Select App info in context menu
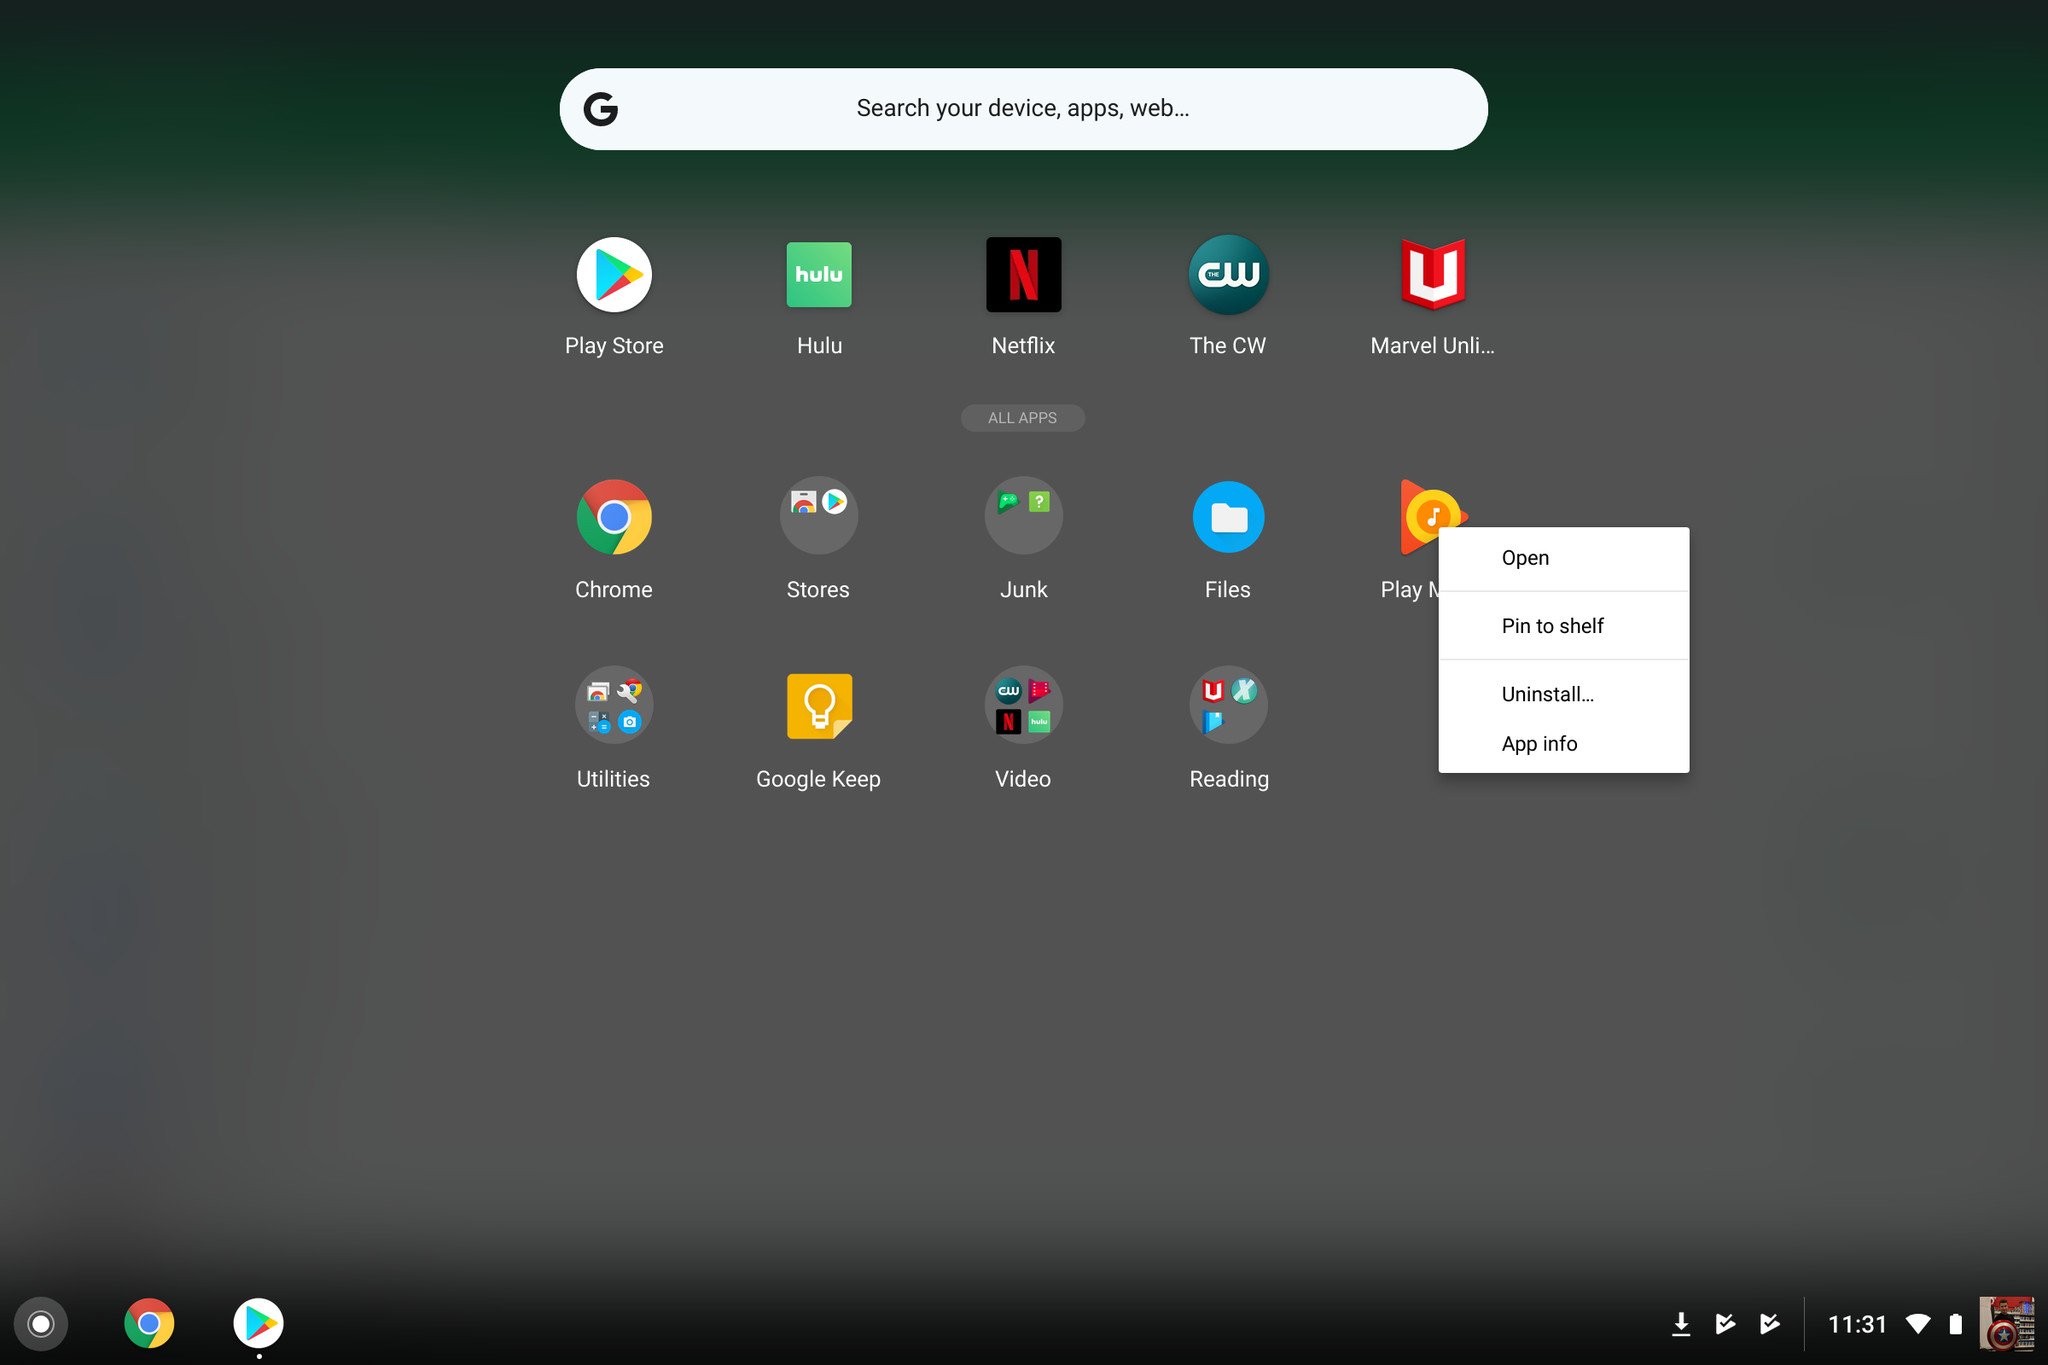 tap(1539, 744)
